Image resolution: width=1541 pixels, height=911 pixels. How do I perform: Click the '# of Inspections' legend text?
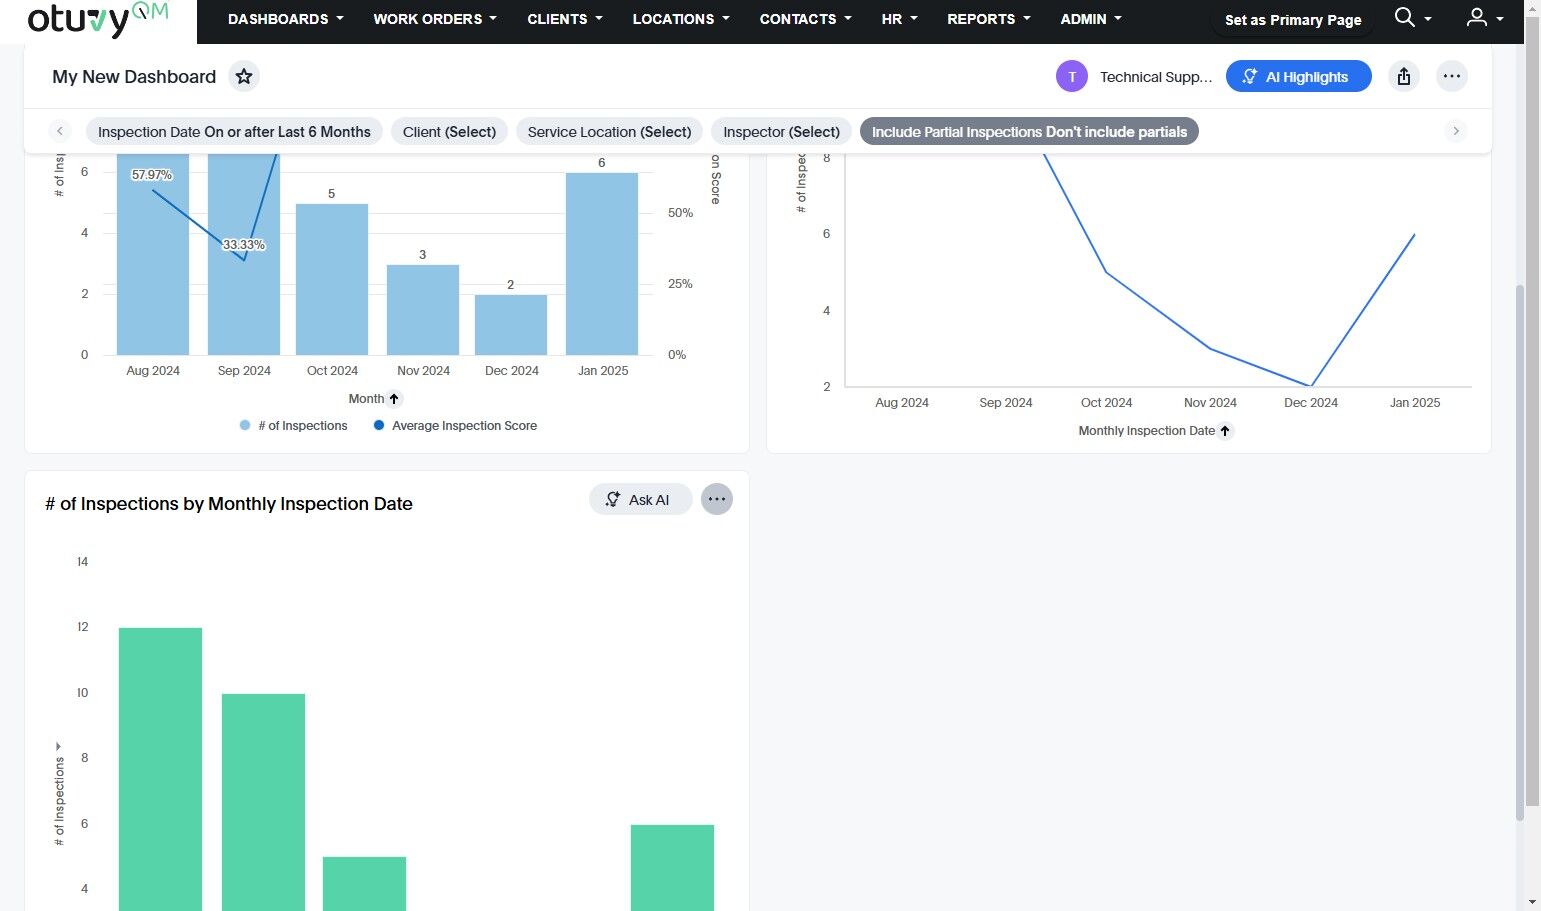pyautogui.click(x=303, y=426)
